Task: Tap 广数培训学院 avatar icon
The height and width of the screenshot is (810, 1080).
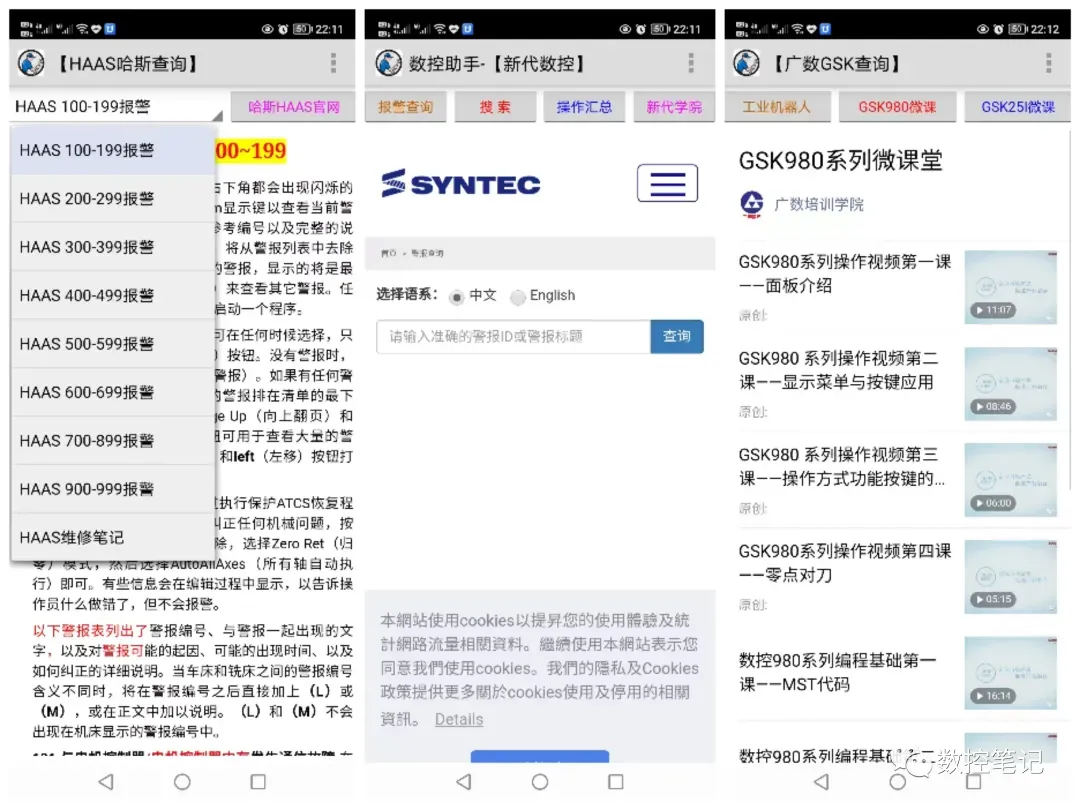Action: coord(751,204)
